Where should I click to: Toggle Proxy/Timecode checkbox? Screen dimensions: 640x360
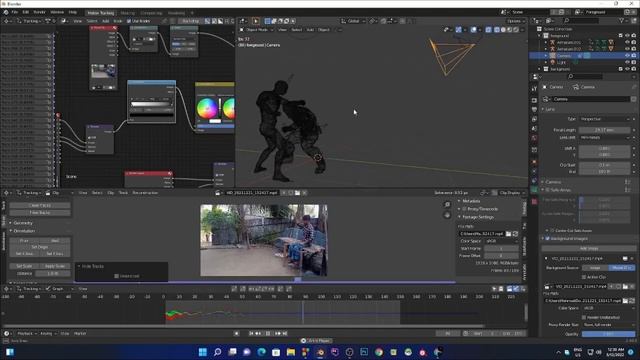(x=464, y=209)
